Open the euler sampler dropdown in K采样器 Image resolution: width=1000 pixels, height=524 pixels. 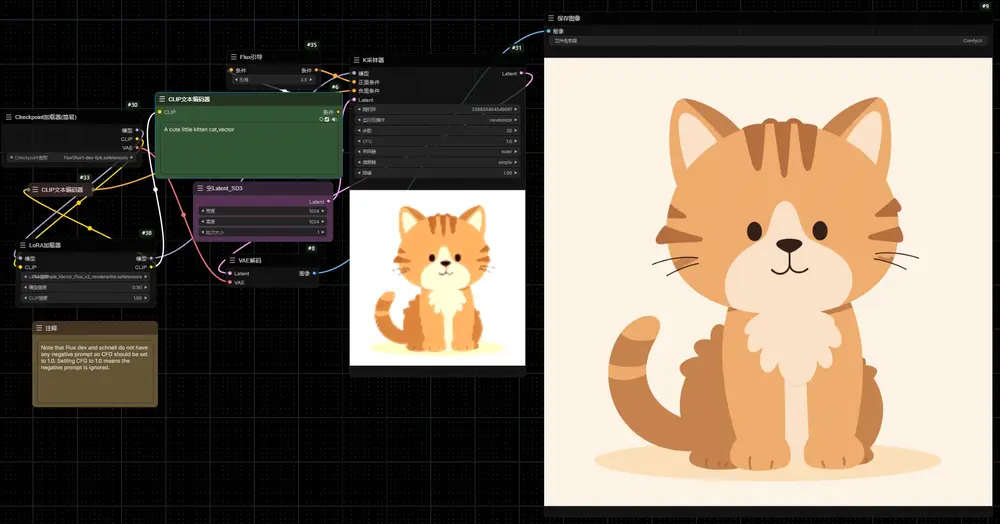[x=438, y=152]
